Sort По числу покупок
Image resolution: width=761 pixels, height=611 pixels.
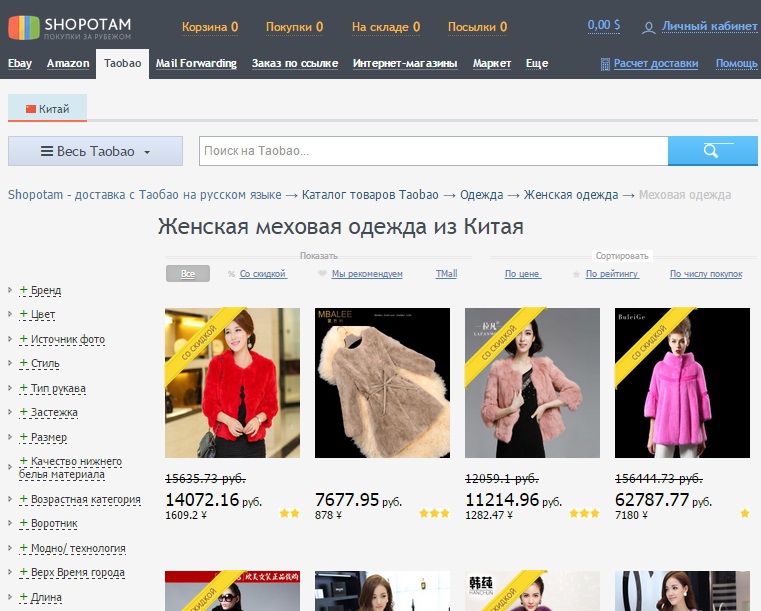coord(706,274)
